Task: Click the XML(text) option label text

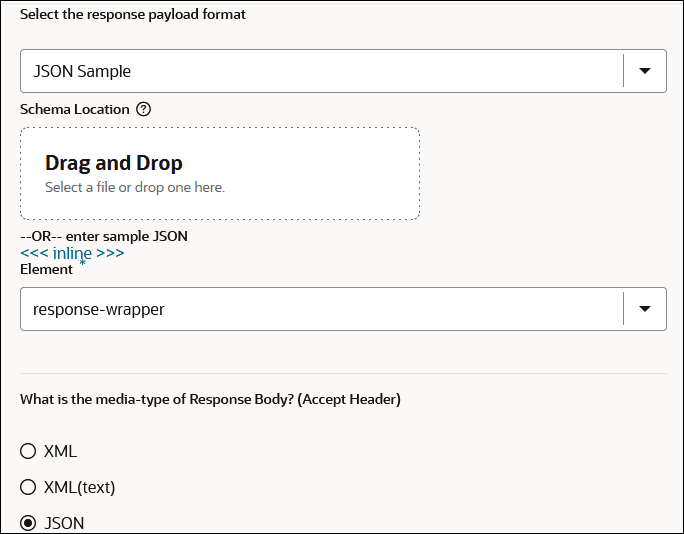Action: [80, 487]
